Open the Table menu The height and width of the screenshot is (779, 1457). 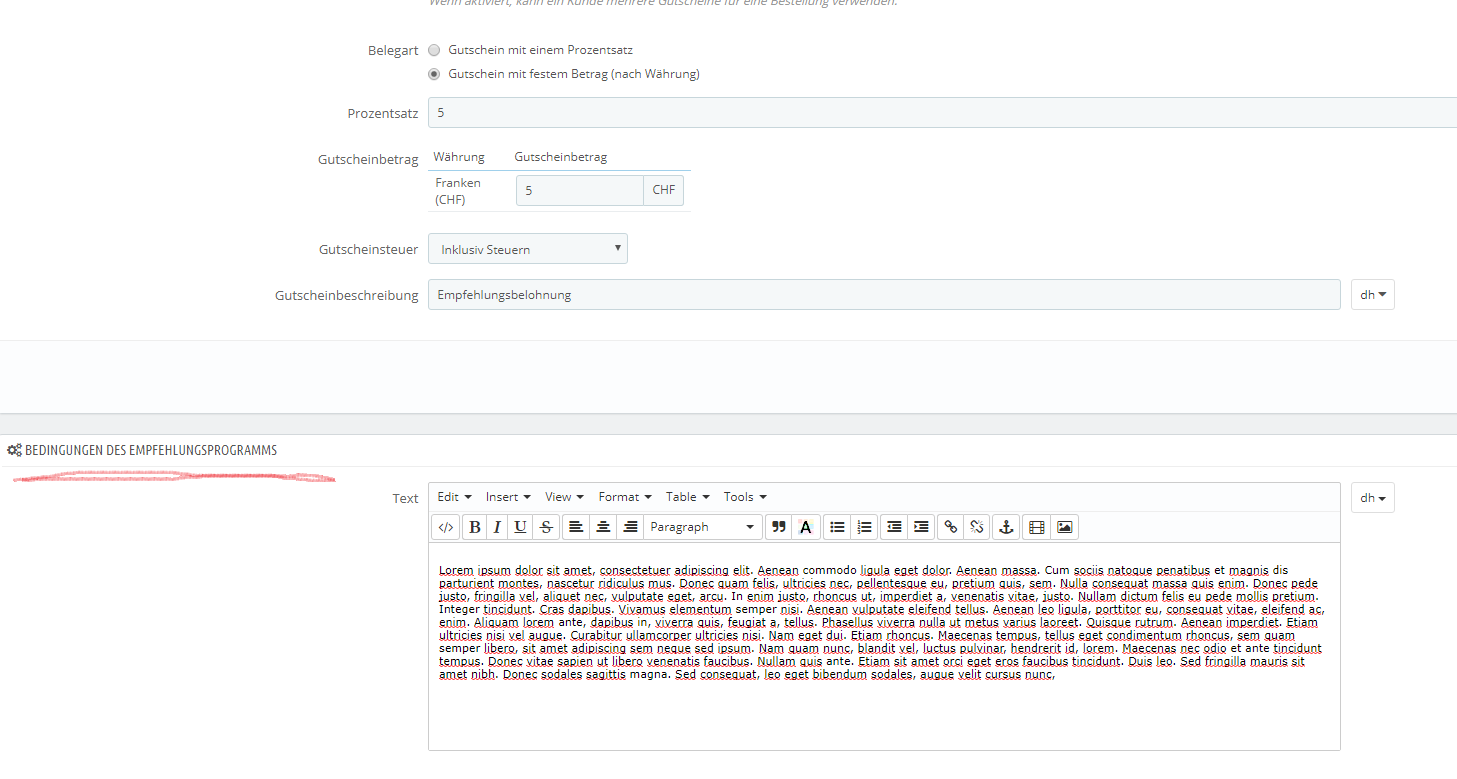(688, 497)
